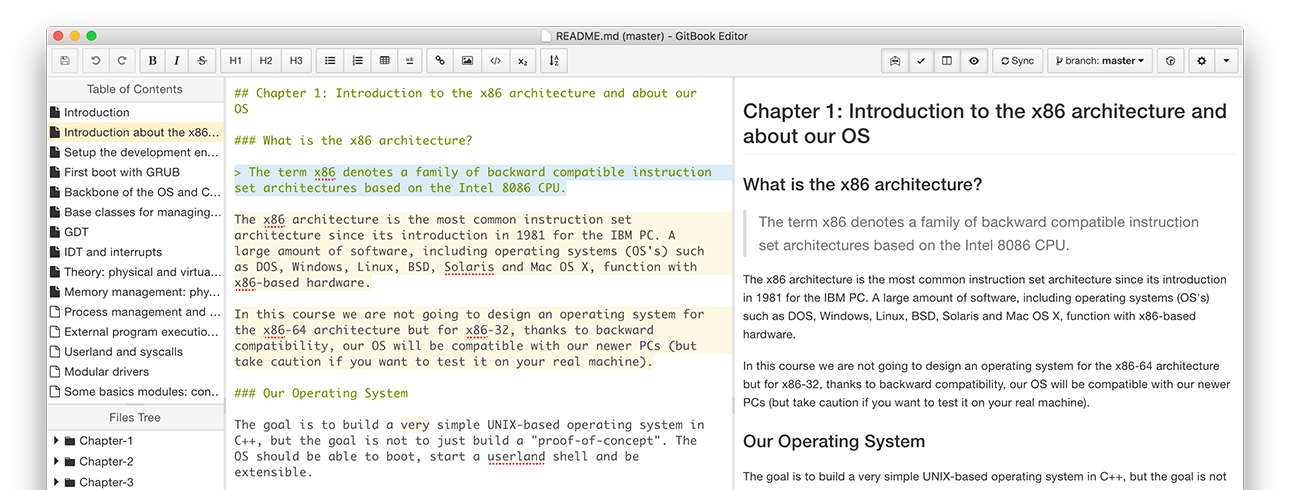Expand the Chapter-1 folder arrow
The height and width of the screenshot is (490, 1290).
pos(54,441)
